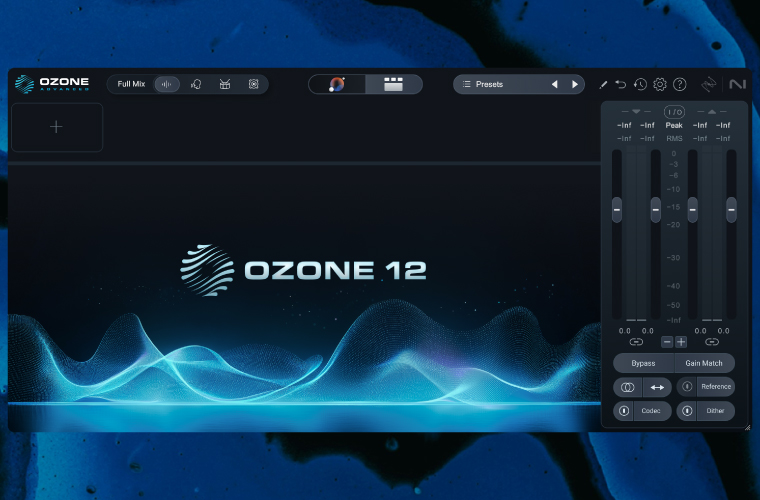Go to previous preset with left arrow
Screen dimensions: 760x500
[554, 84]
